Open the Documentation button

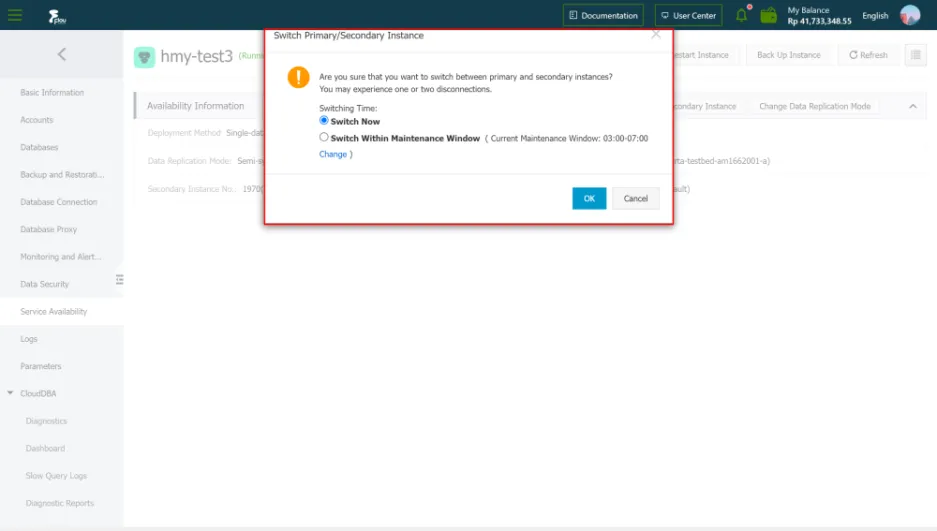point(603,16)
